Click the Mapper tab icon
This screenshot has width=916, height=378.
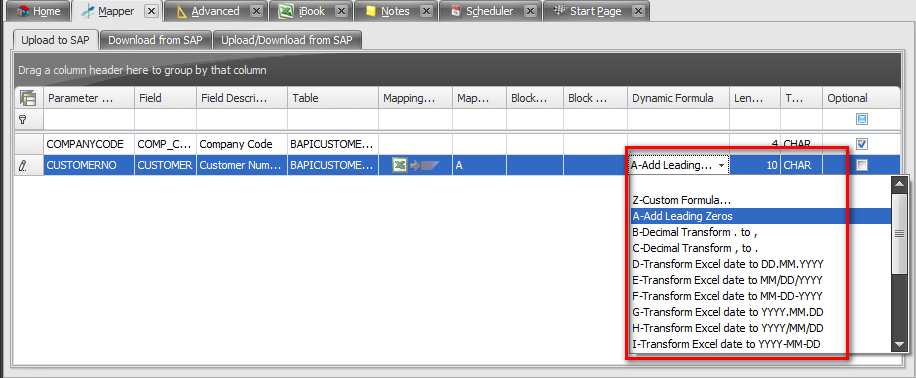(88, 11)
